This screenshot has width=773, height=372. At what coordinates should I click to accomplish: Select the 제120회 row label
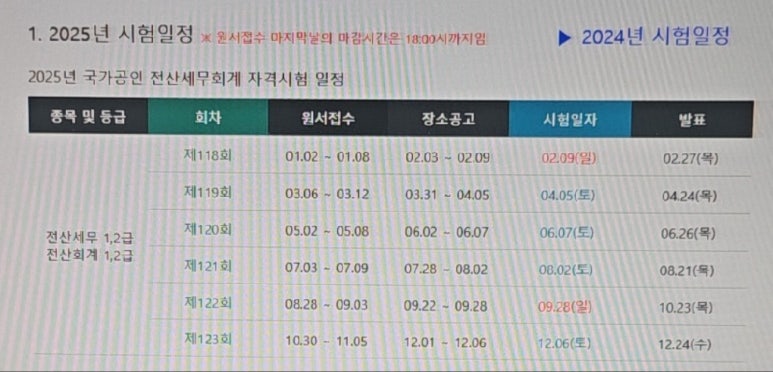pos(207,229)
